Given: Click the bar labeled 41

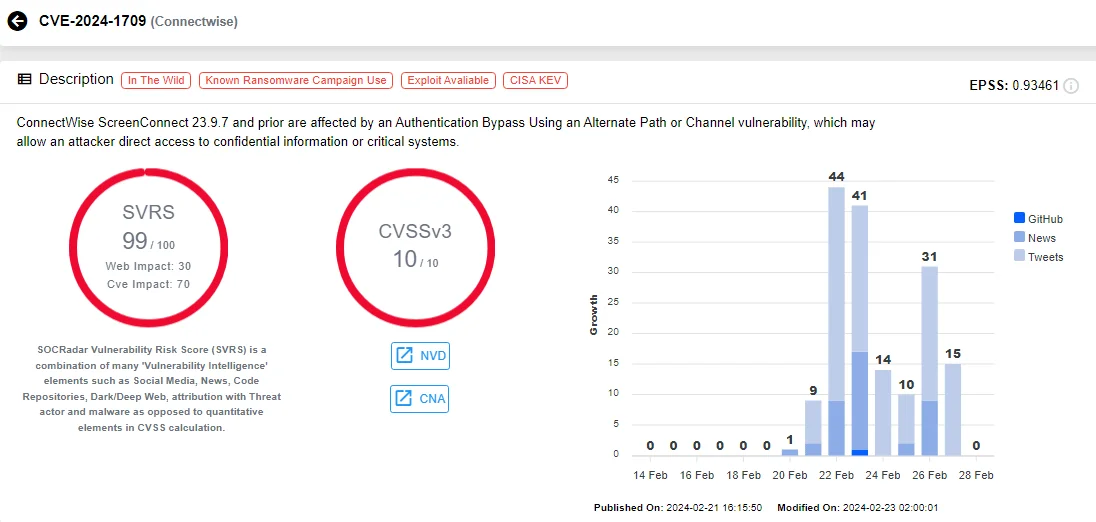Looking at the screenshot, I should [860, 331].
